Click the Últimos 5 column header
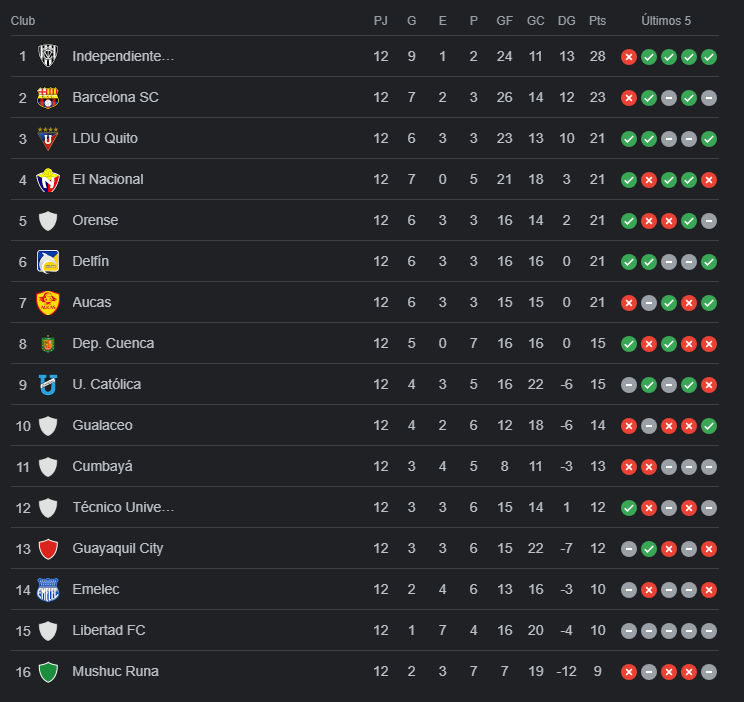The height and width of the screenshot is (702, 744). tap(666, 20)
